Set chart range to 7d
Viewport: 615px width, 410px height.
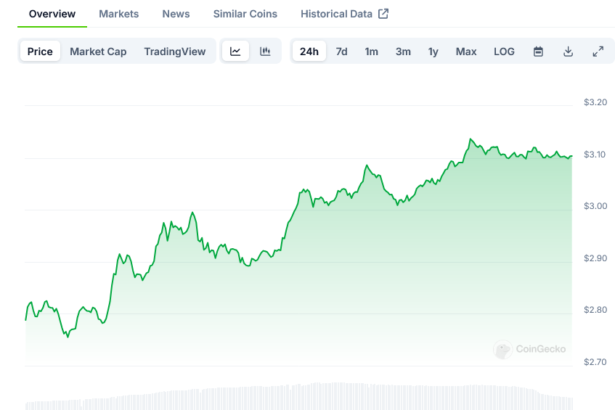pyautogui.click(x=342, y=51)
